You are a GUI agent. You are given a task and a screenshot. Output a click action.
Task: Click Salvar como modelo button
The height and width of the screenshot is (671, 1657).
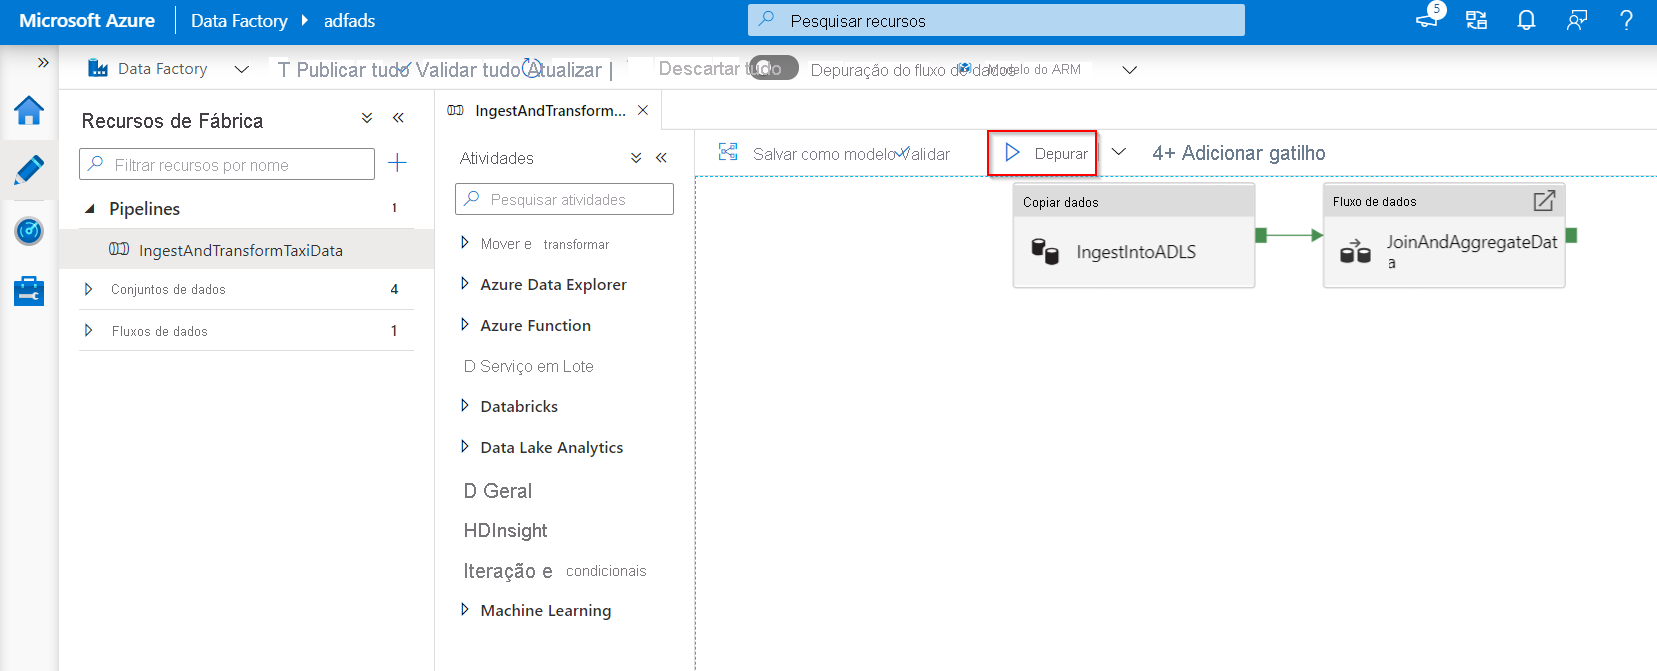[824, 154]
